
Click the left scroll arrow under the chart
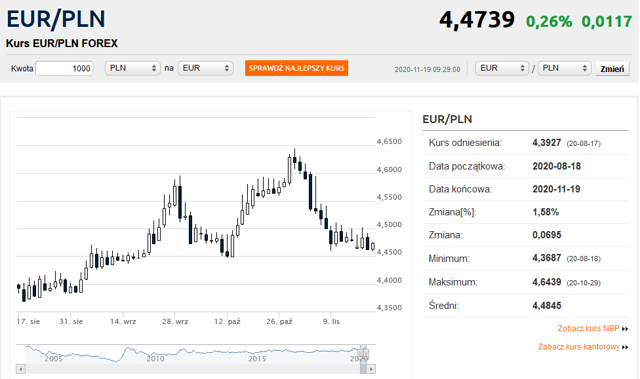(x=21, y=369)
